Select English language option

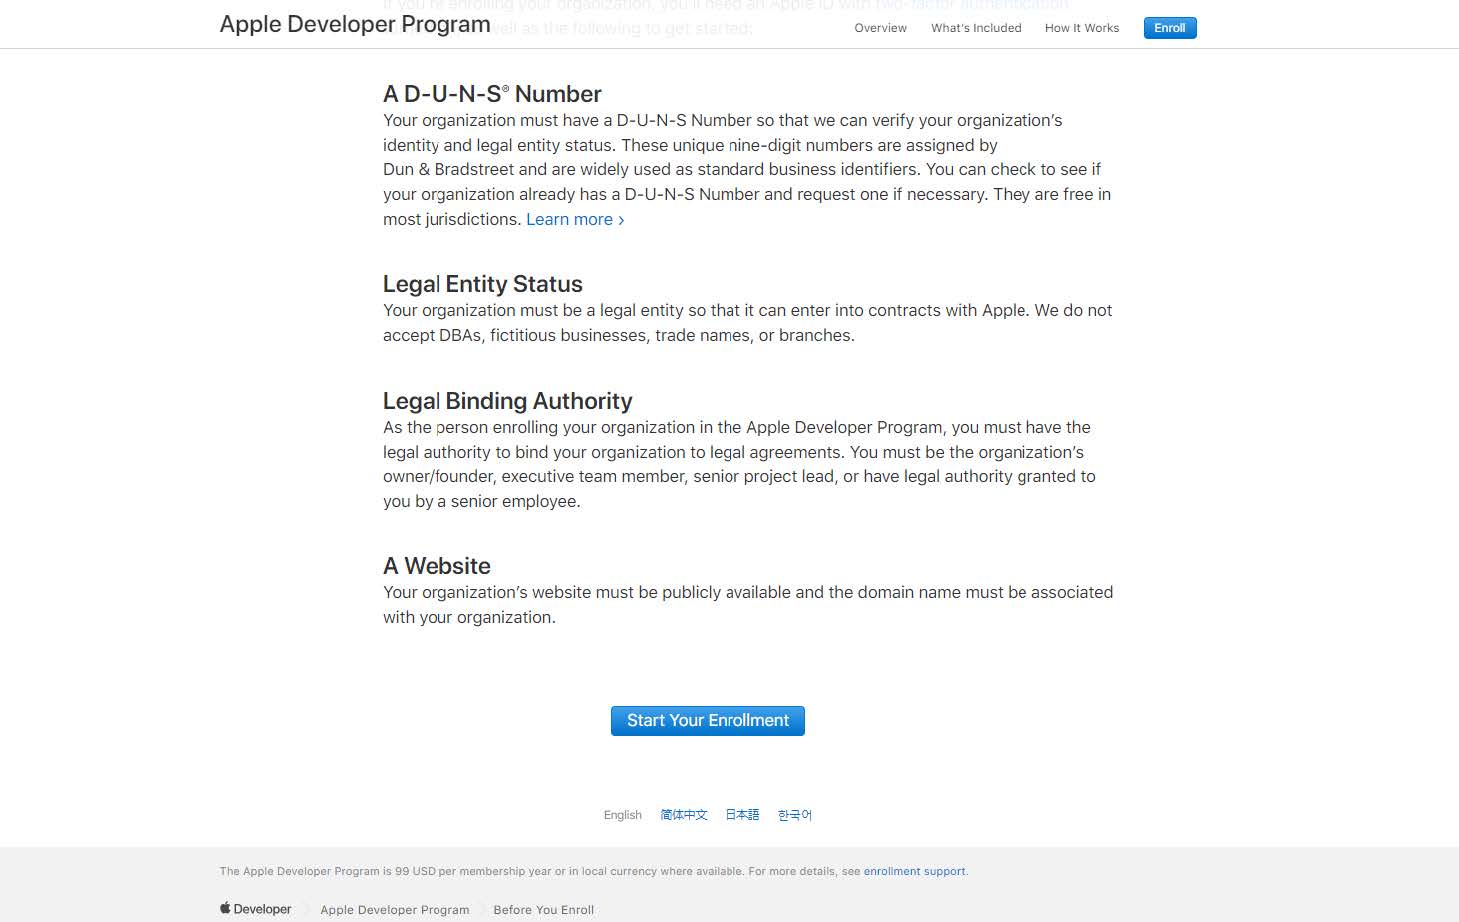tap(622, 815)
